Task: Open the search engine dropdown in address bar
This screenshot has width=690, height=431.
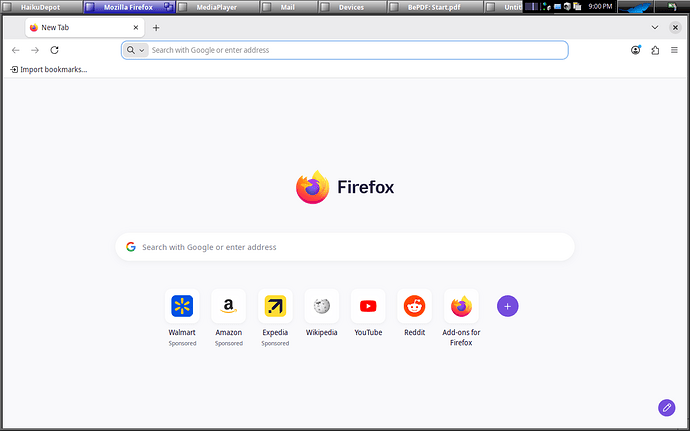Action: [136, 50]
